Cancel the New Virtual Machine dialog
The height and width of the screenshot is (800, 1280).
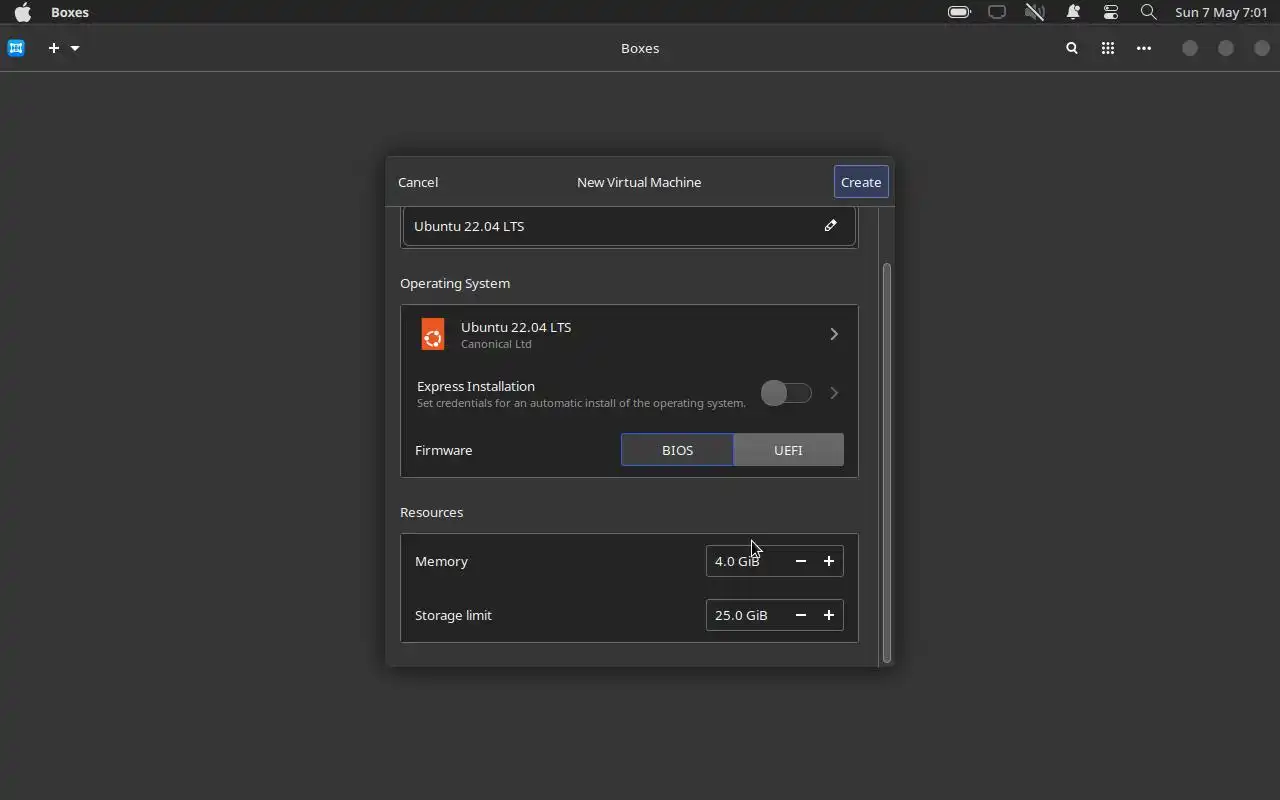click(418, 182)
